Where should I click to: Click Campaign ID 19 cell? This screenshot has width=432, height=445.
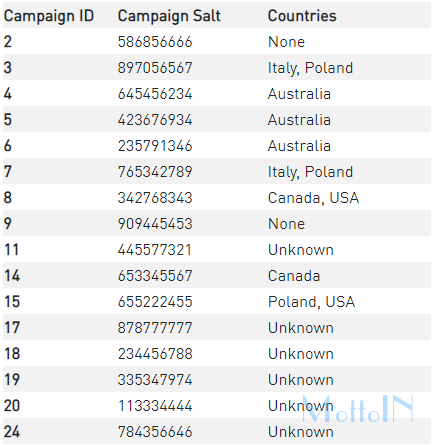click(x=12, y=380)
